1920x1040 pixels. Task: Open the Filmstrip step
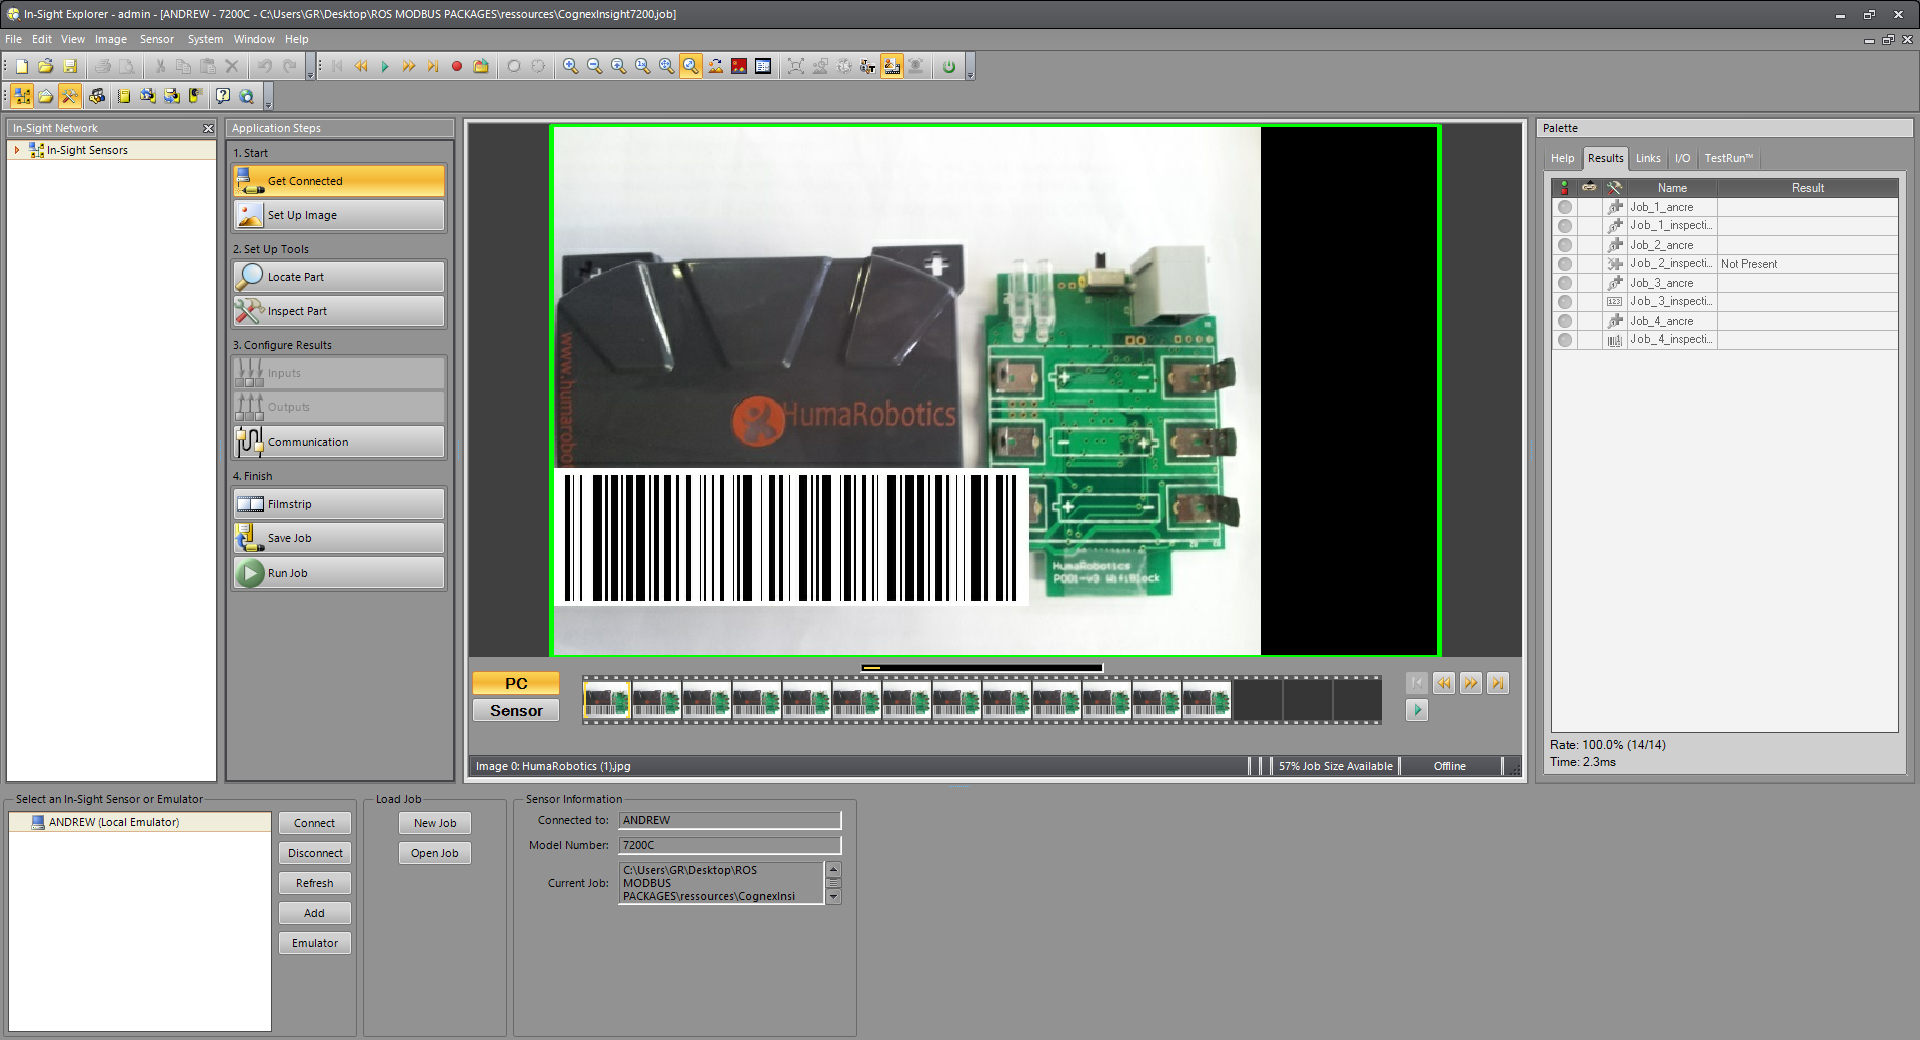coord(339,504)
